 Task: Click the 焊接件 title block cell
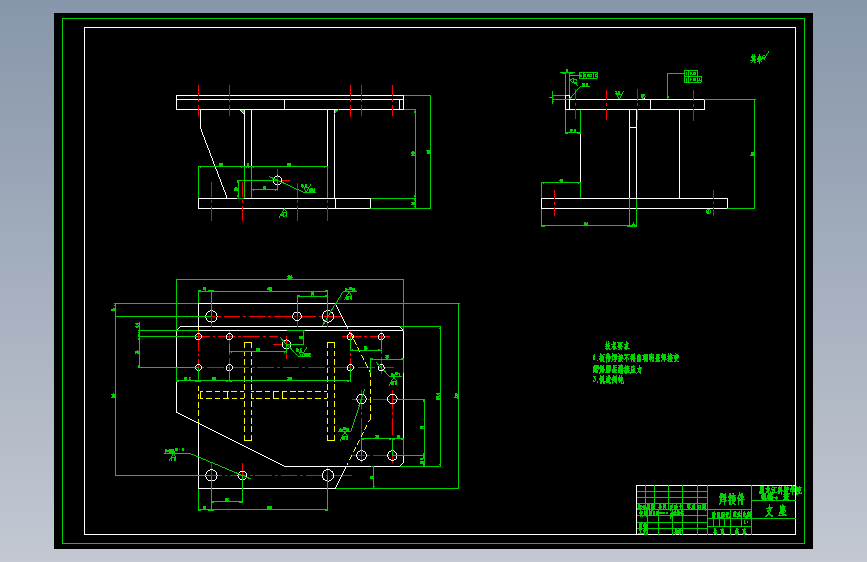pos(730,499)
